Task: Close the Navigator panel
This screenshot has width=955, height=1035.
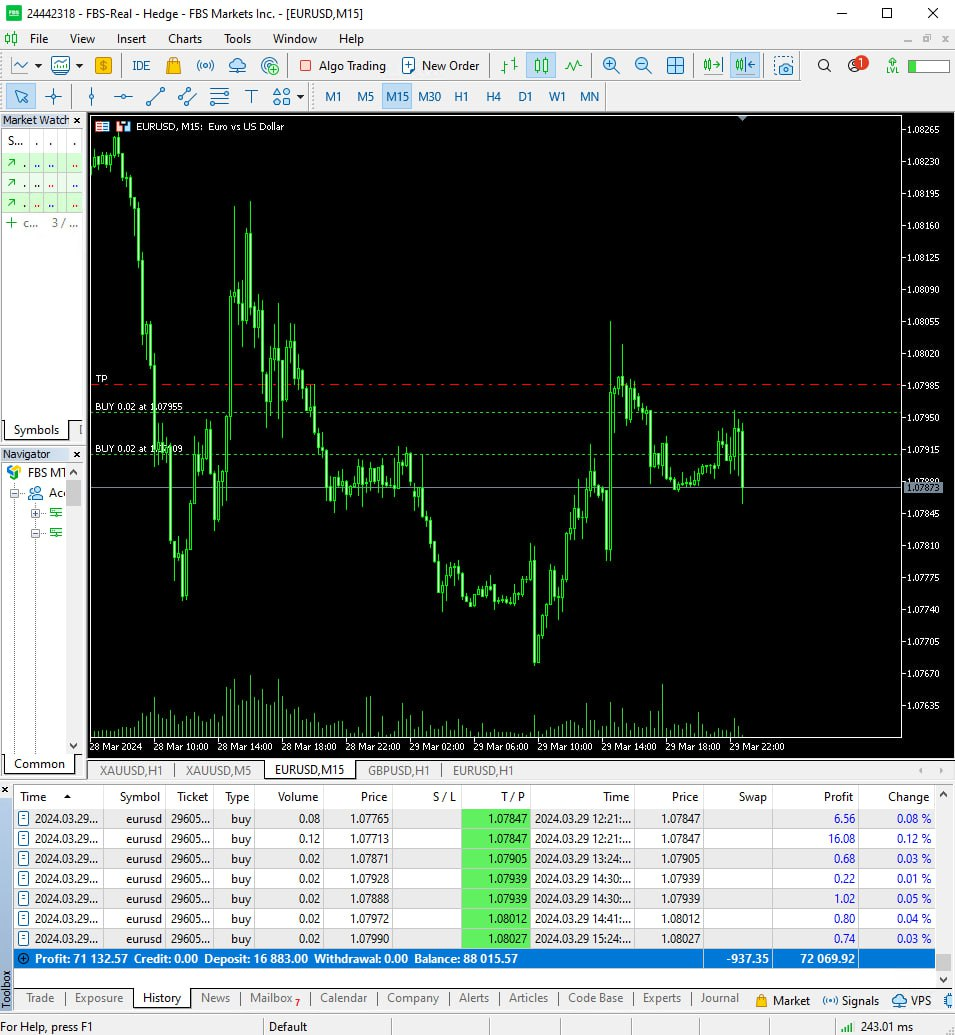Action: [x=77, y=454]
